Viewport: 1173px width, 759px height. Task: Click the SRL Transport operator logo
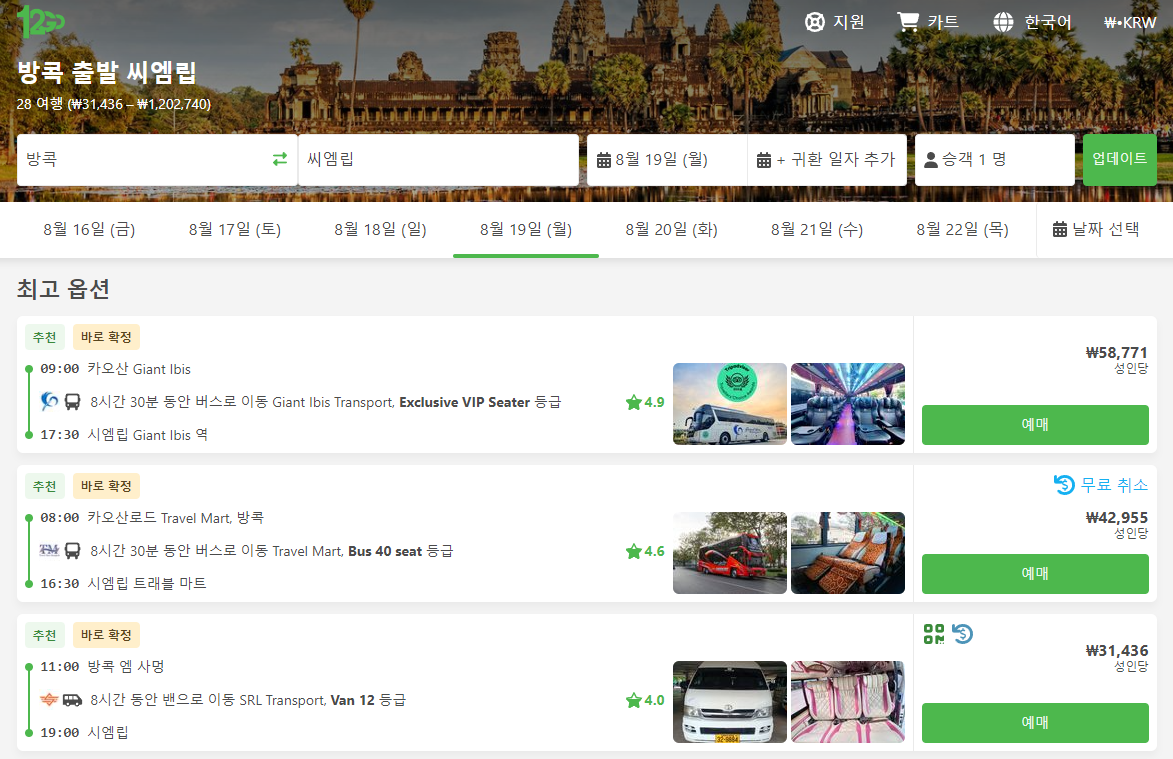click(49, 699)
